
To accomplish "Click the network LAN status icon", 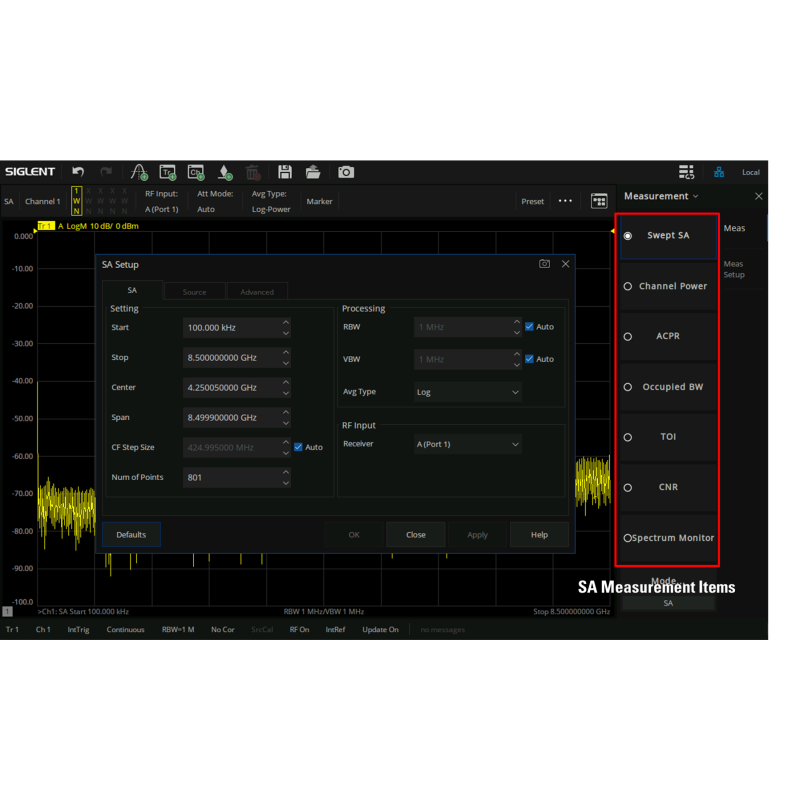I will (x=719, y=172).
